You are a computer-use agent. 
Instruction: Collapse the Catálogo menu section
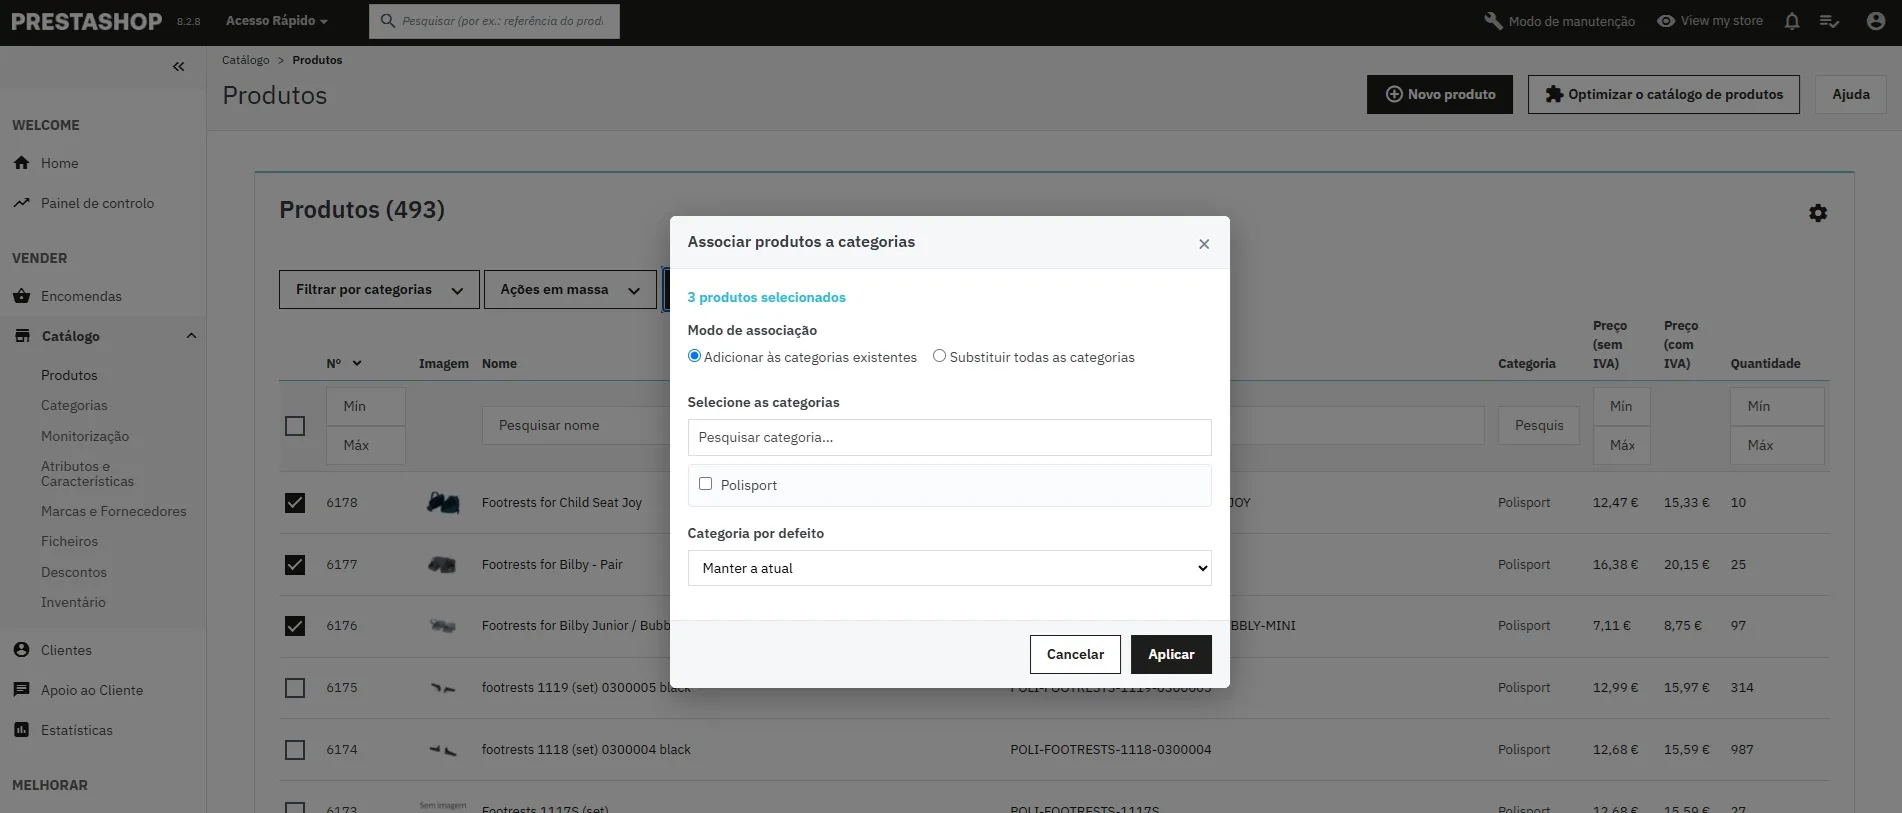191,336
